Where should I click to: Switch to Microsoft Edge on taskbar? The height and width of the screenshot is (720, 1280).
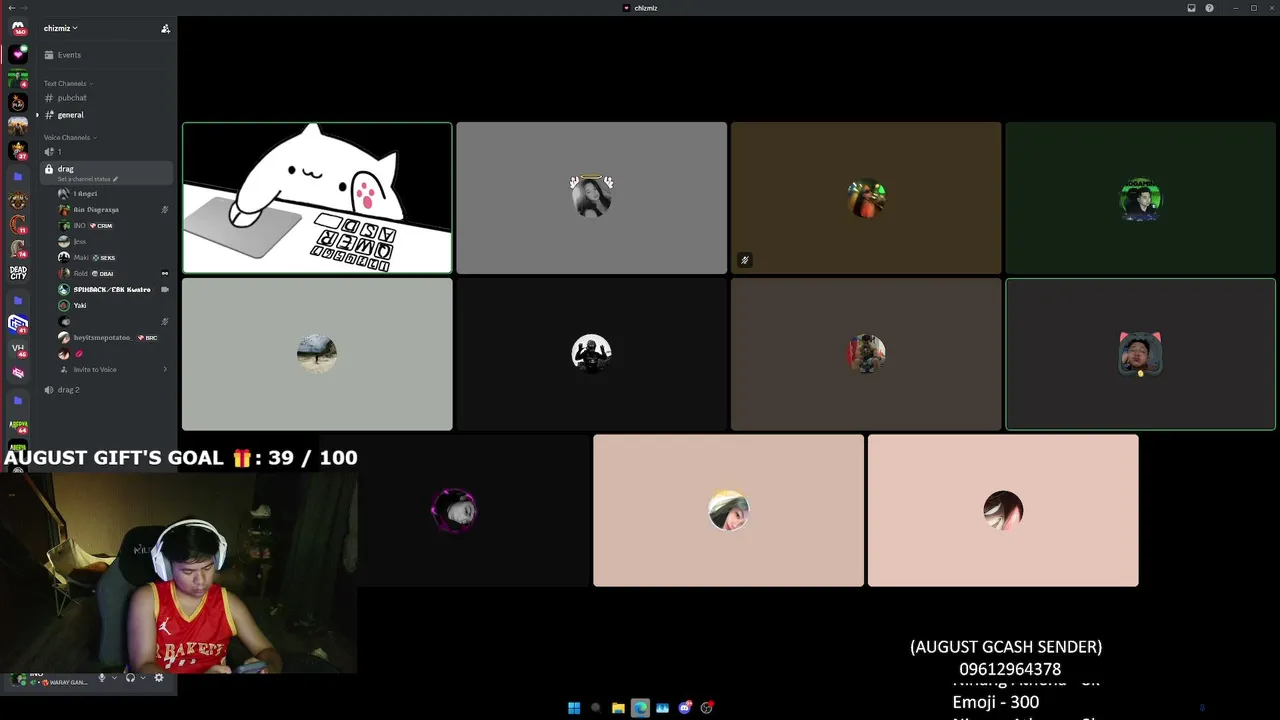640,708
